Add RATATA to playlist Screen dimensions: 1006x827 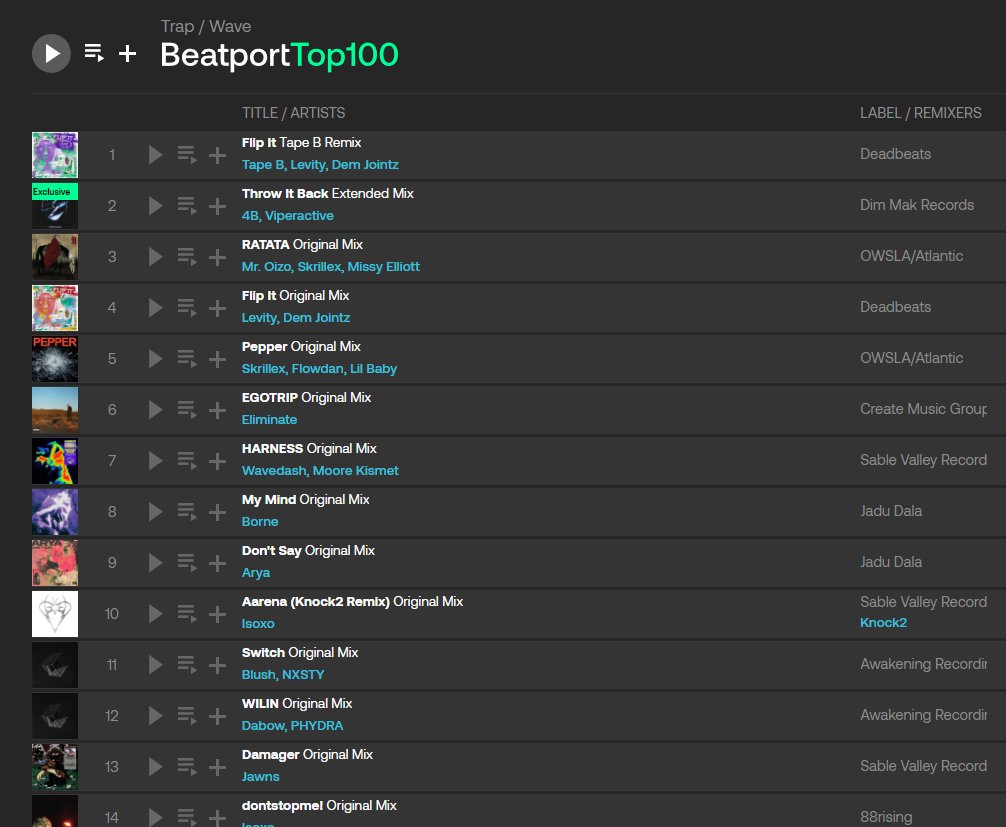click(217, 257)
